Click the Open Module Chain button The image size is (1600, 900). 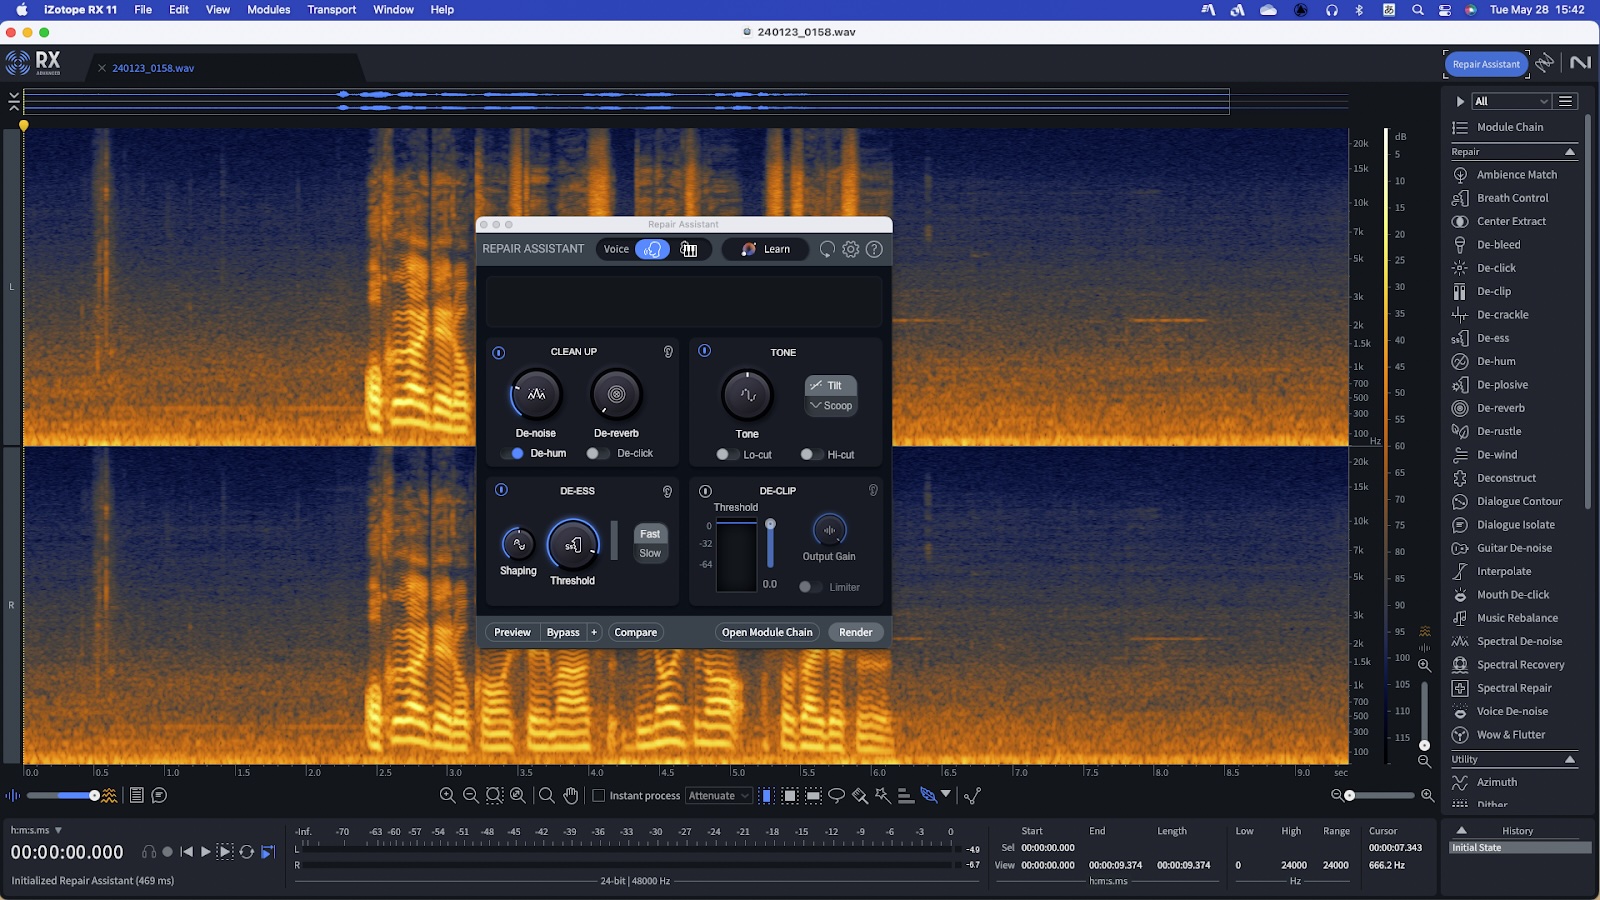pos(767,632)
